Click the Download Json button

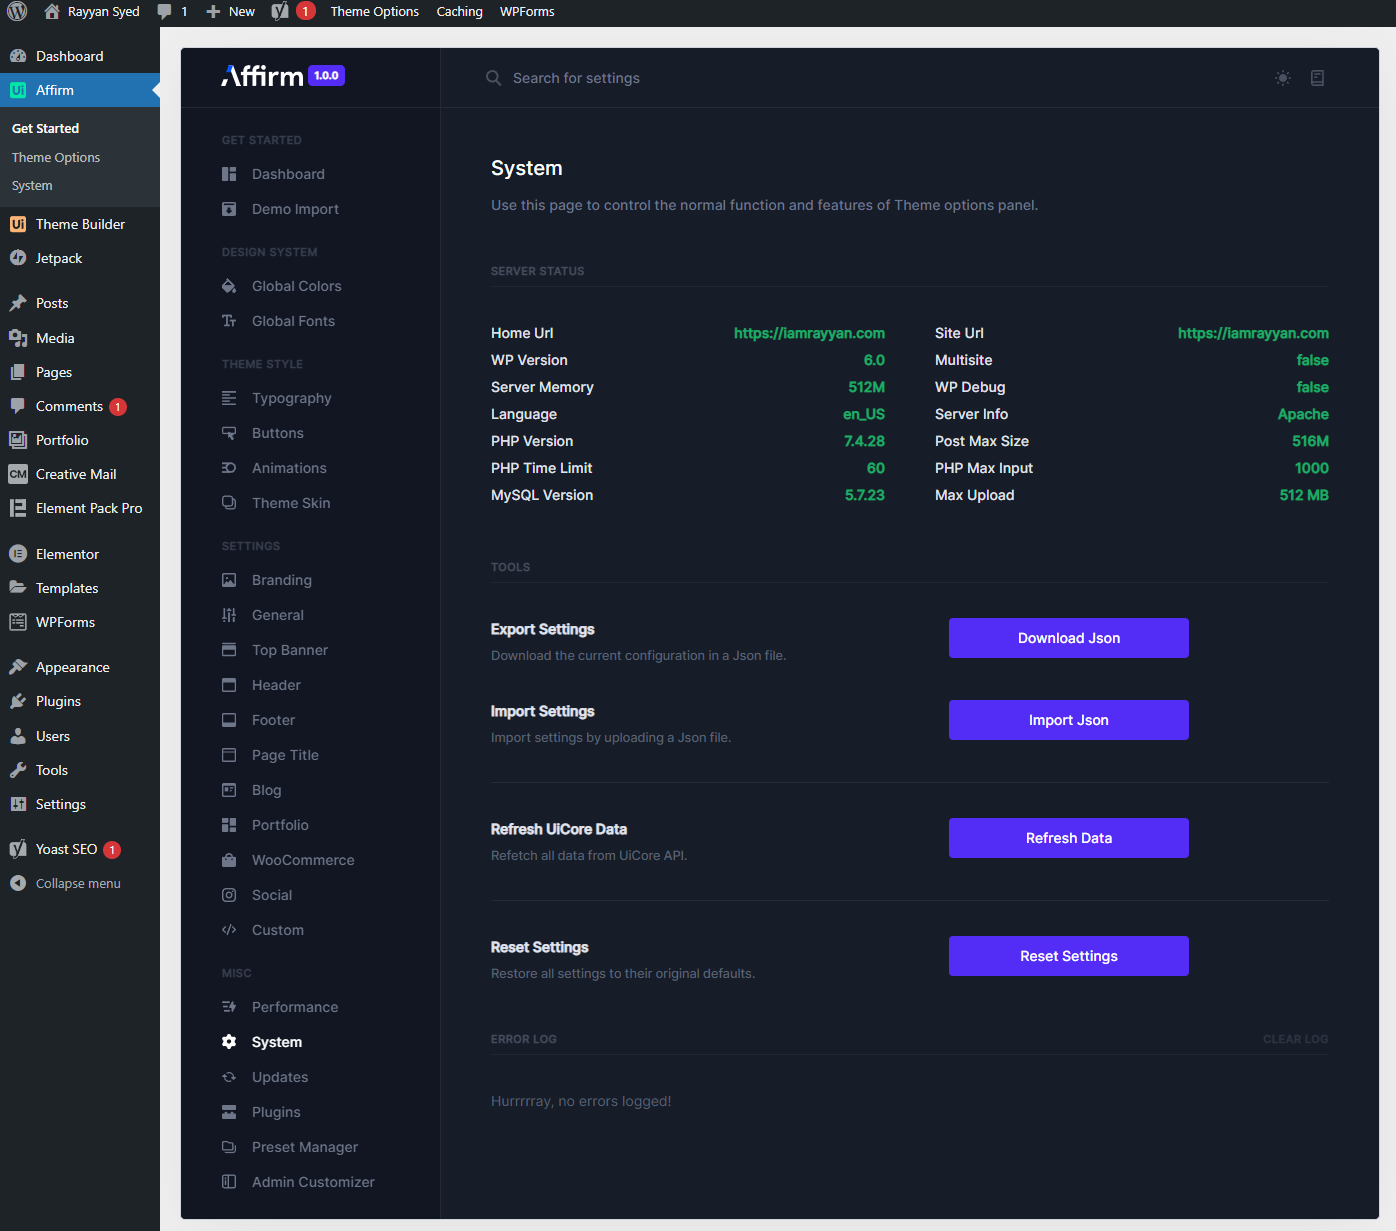click(x=1069, y=638)
